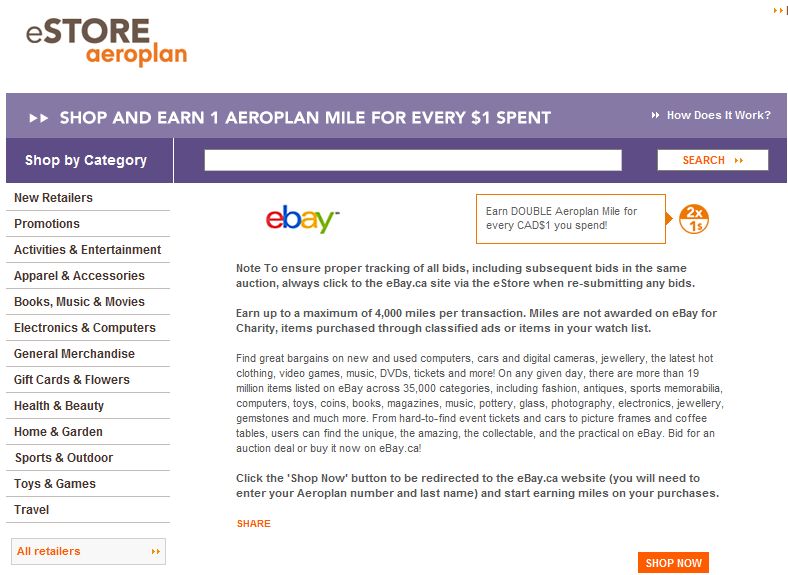Open the Apparel & Accessories category
This screenshot has height=575, width=788.
click(79, 276)
